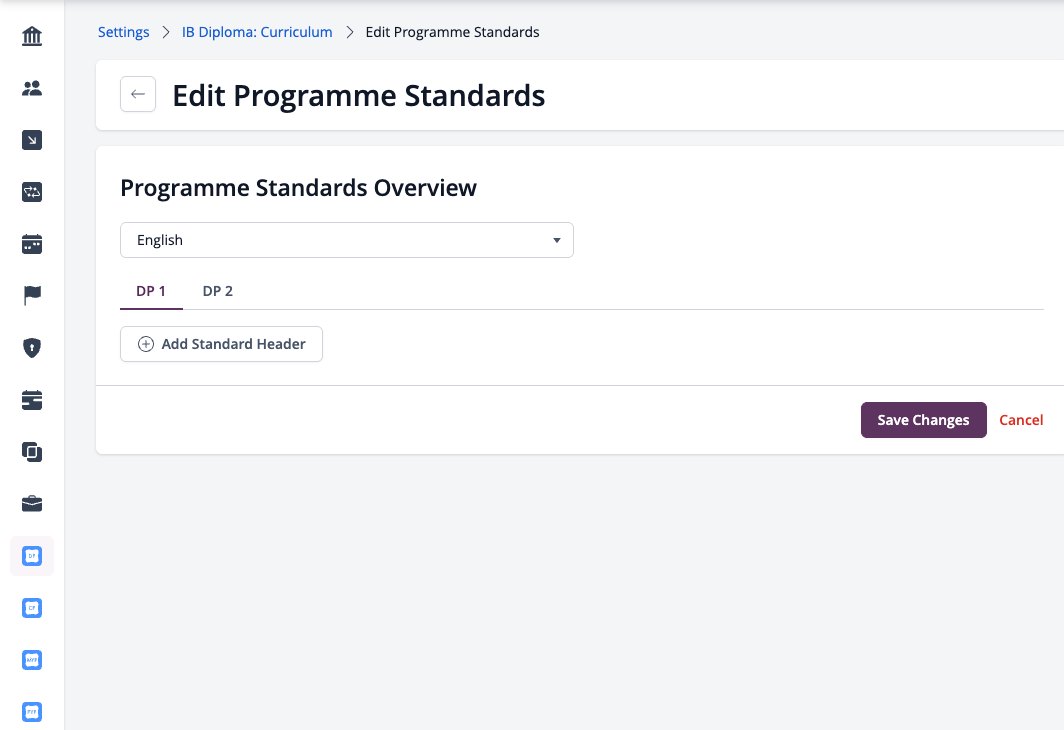Click Add Standard Header button

pyautogui.click(x=221, y=344)
